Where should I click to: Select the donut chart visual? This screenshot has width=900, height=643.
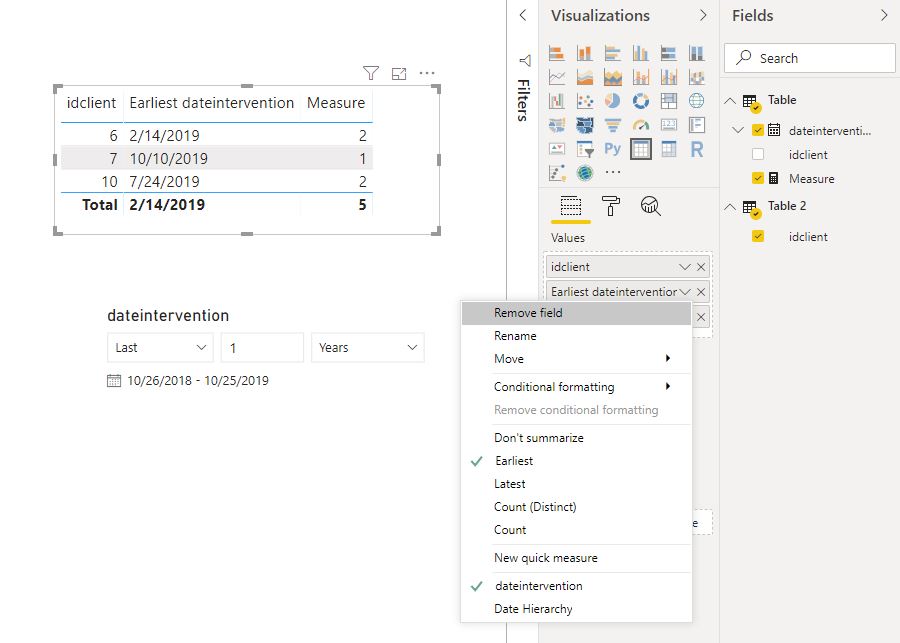641,101
